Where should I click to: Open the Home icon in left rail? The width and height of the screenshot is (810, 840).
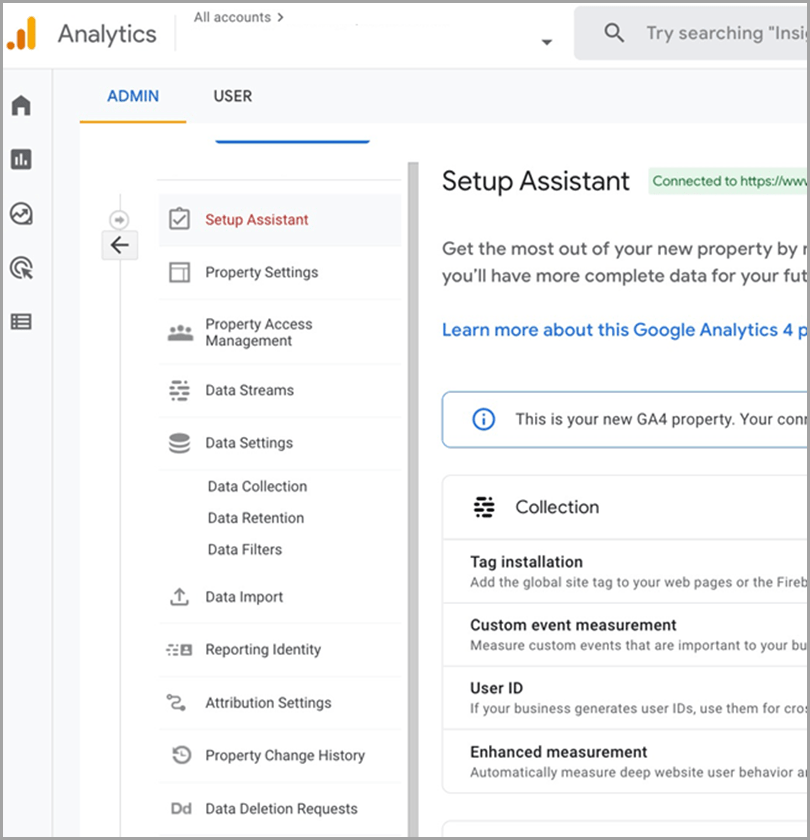tap(21, 105)
